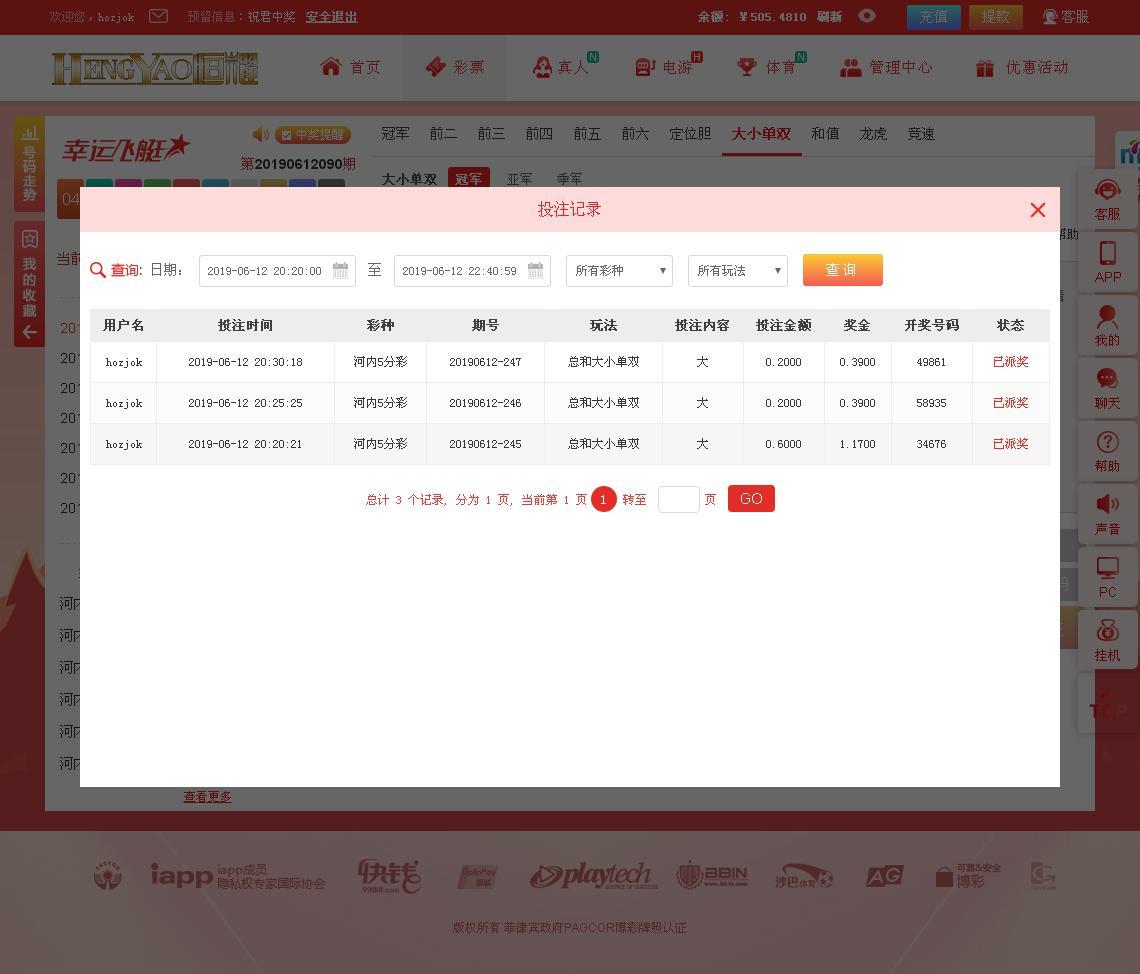
Task: Toggle the 中奖提醒 checkbox
Action: (x=286, y=135)
